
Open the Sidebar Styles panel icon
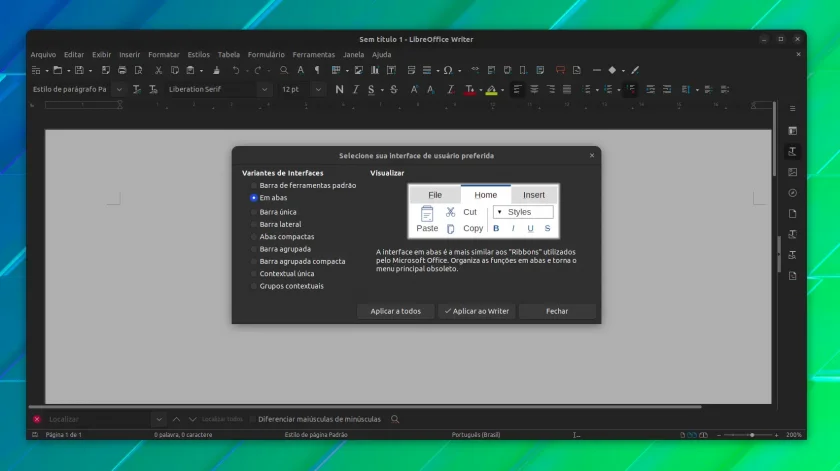pos(792,152)
